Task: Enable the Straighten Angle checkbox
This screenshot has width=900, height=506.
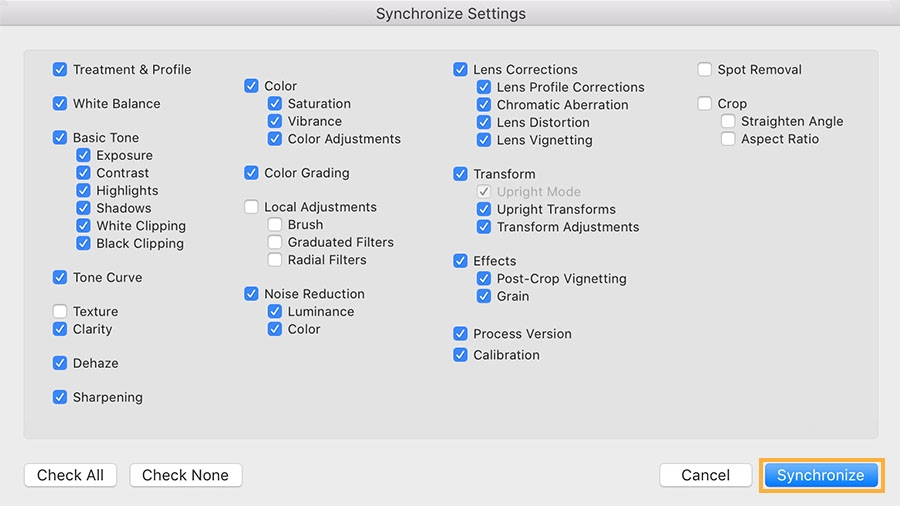Action: point(728,122)
